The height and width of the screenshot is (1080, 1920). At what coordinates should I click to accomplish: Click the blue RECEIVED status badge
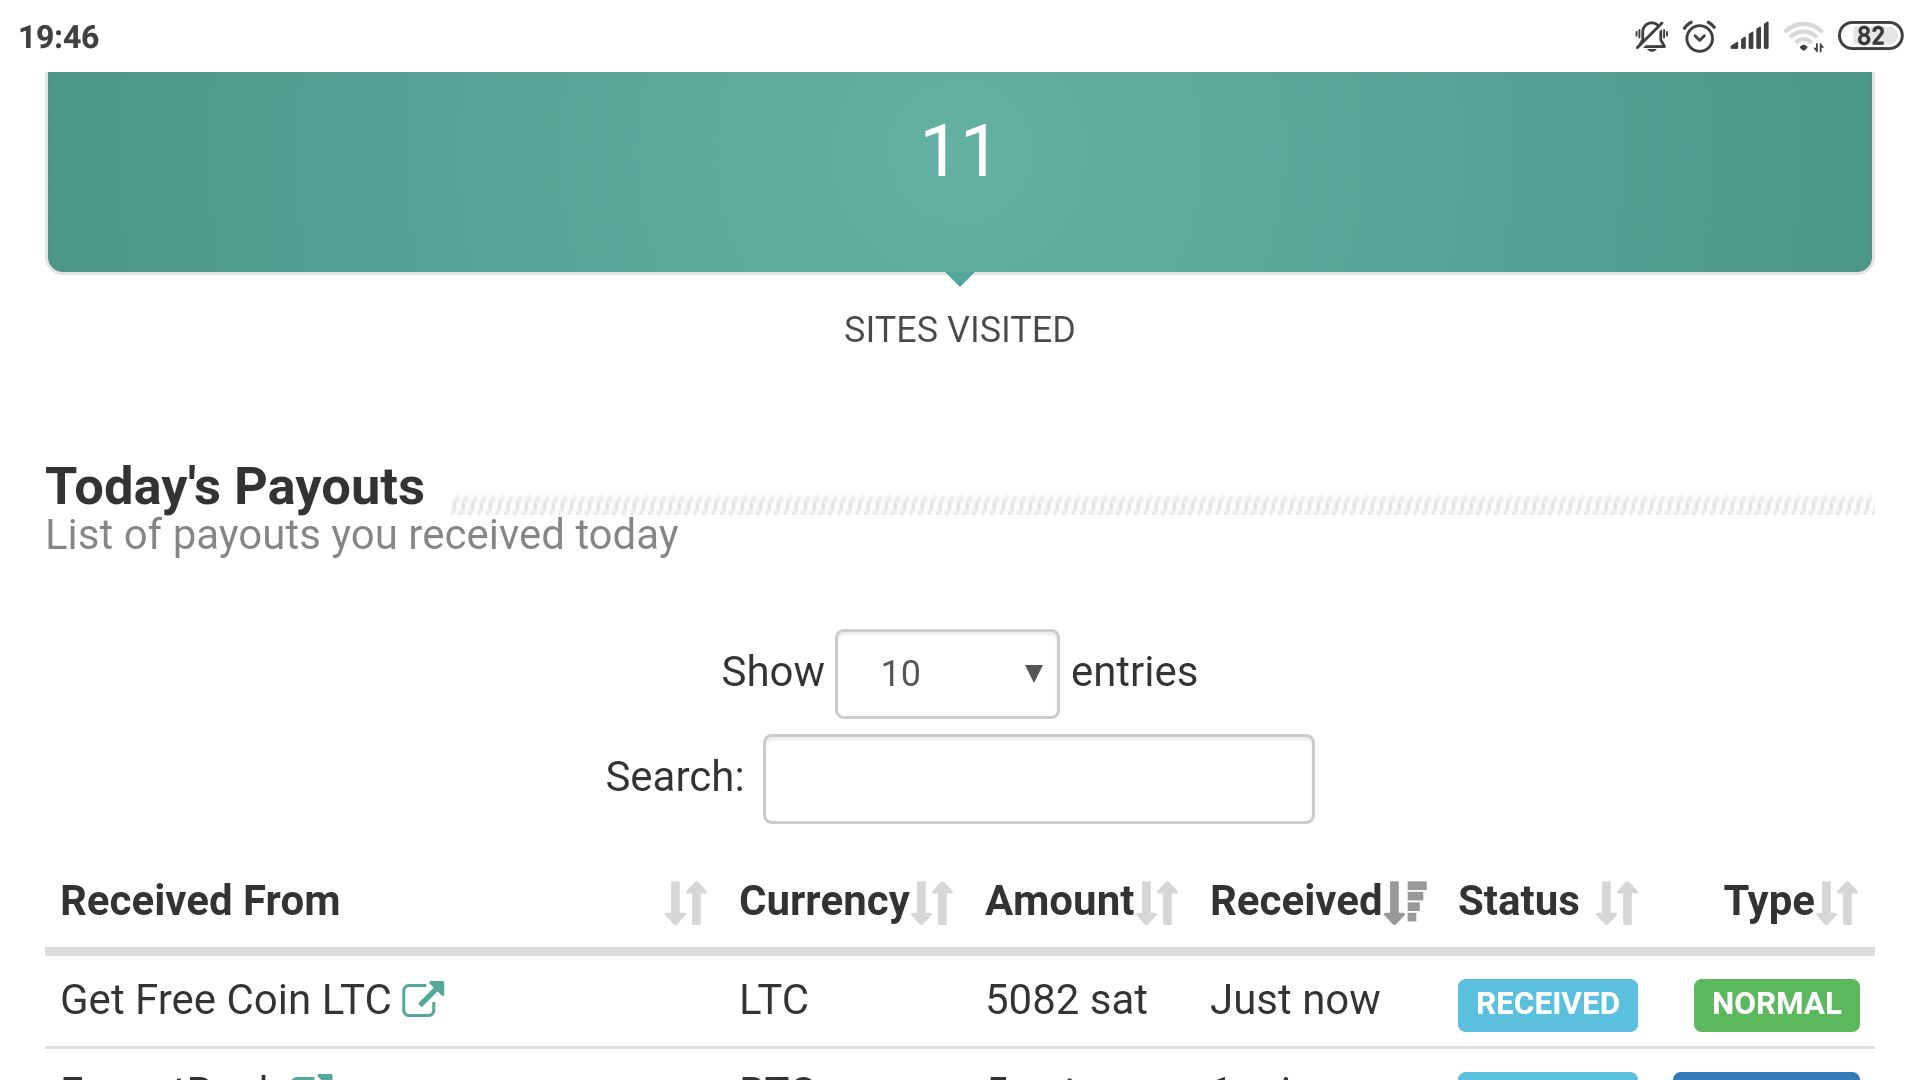1547,1004
